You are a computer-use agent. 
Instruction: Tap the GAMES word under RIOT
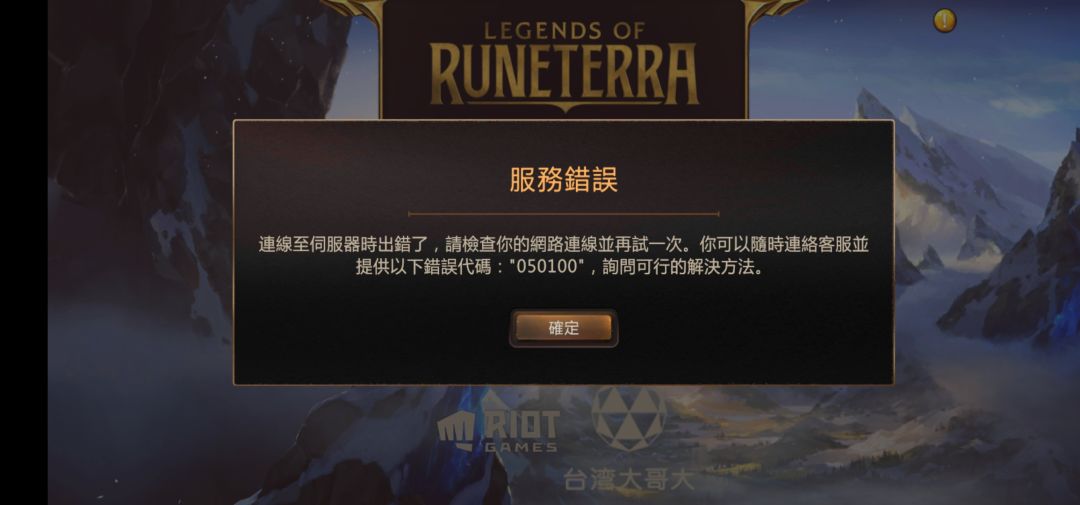[x=520, y=448]
